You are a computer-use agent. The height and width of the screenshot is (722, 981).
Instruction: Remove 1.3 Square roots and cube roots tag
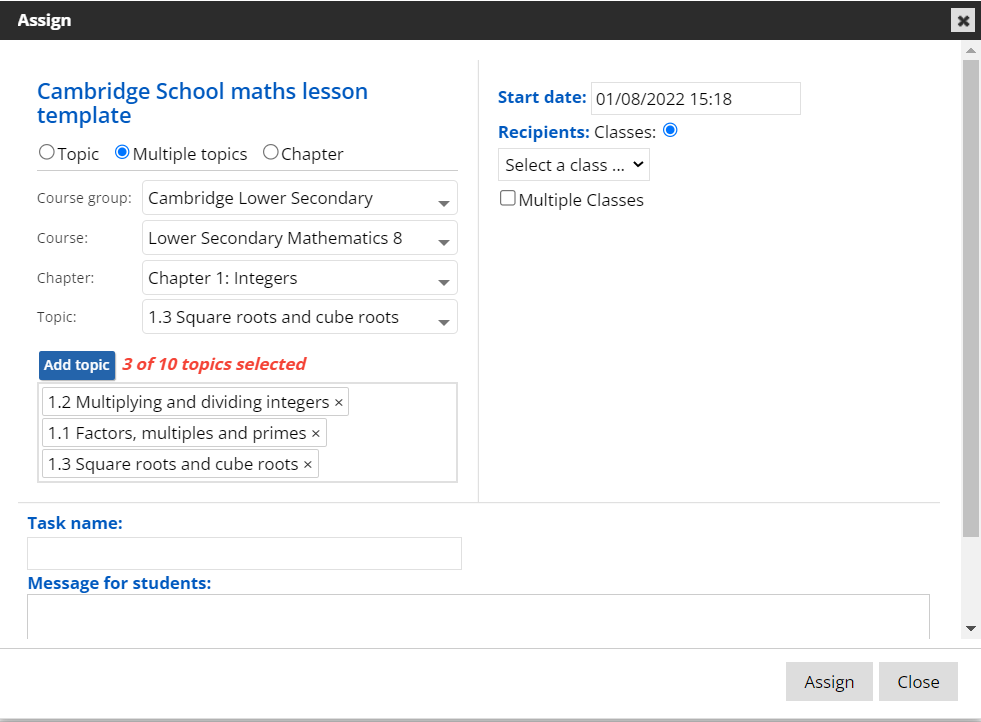coord(308,465)
